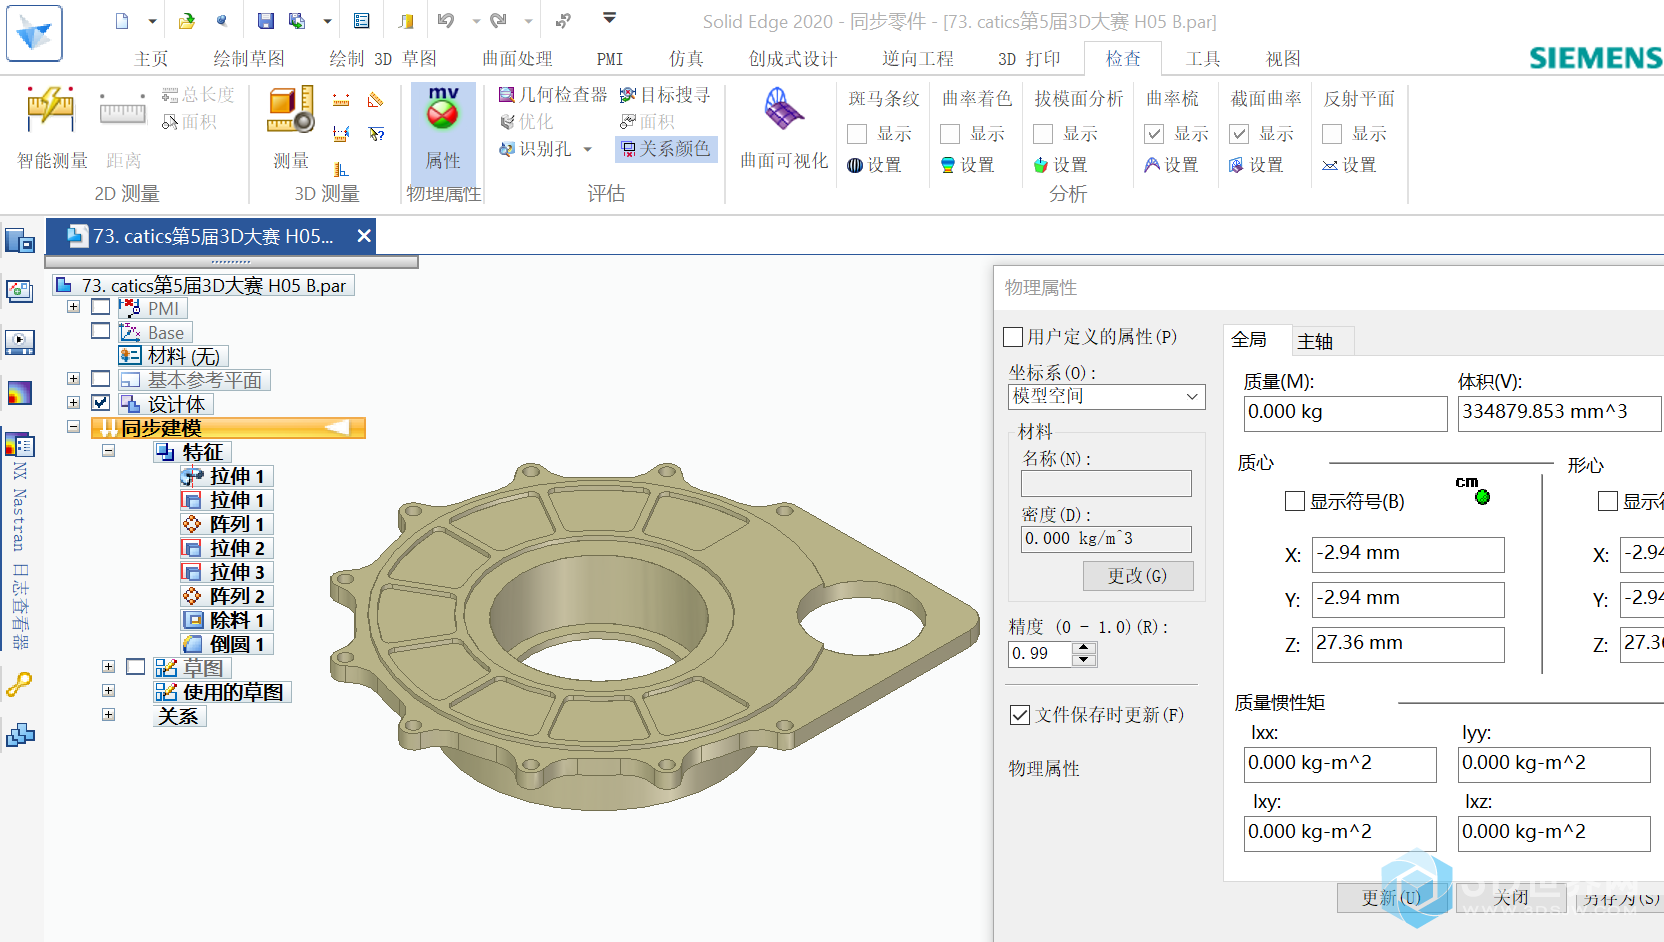Select the 3D 测量 measure tool
The width and height of the screenshot is (1664, 942).
coord(291,128)
